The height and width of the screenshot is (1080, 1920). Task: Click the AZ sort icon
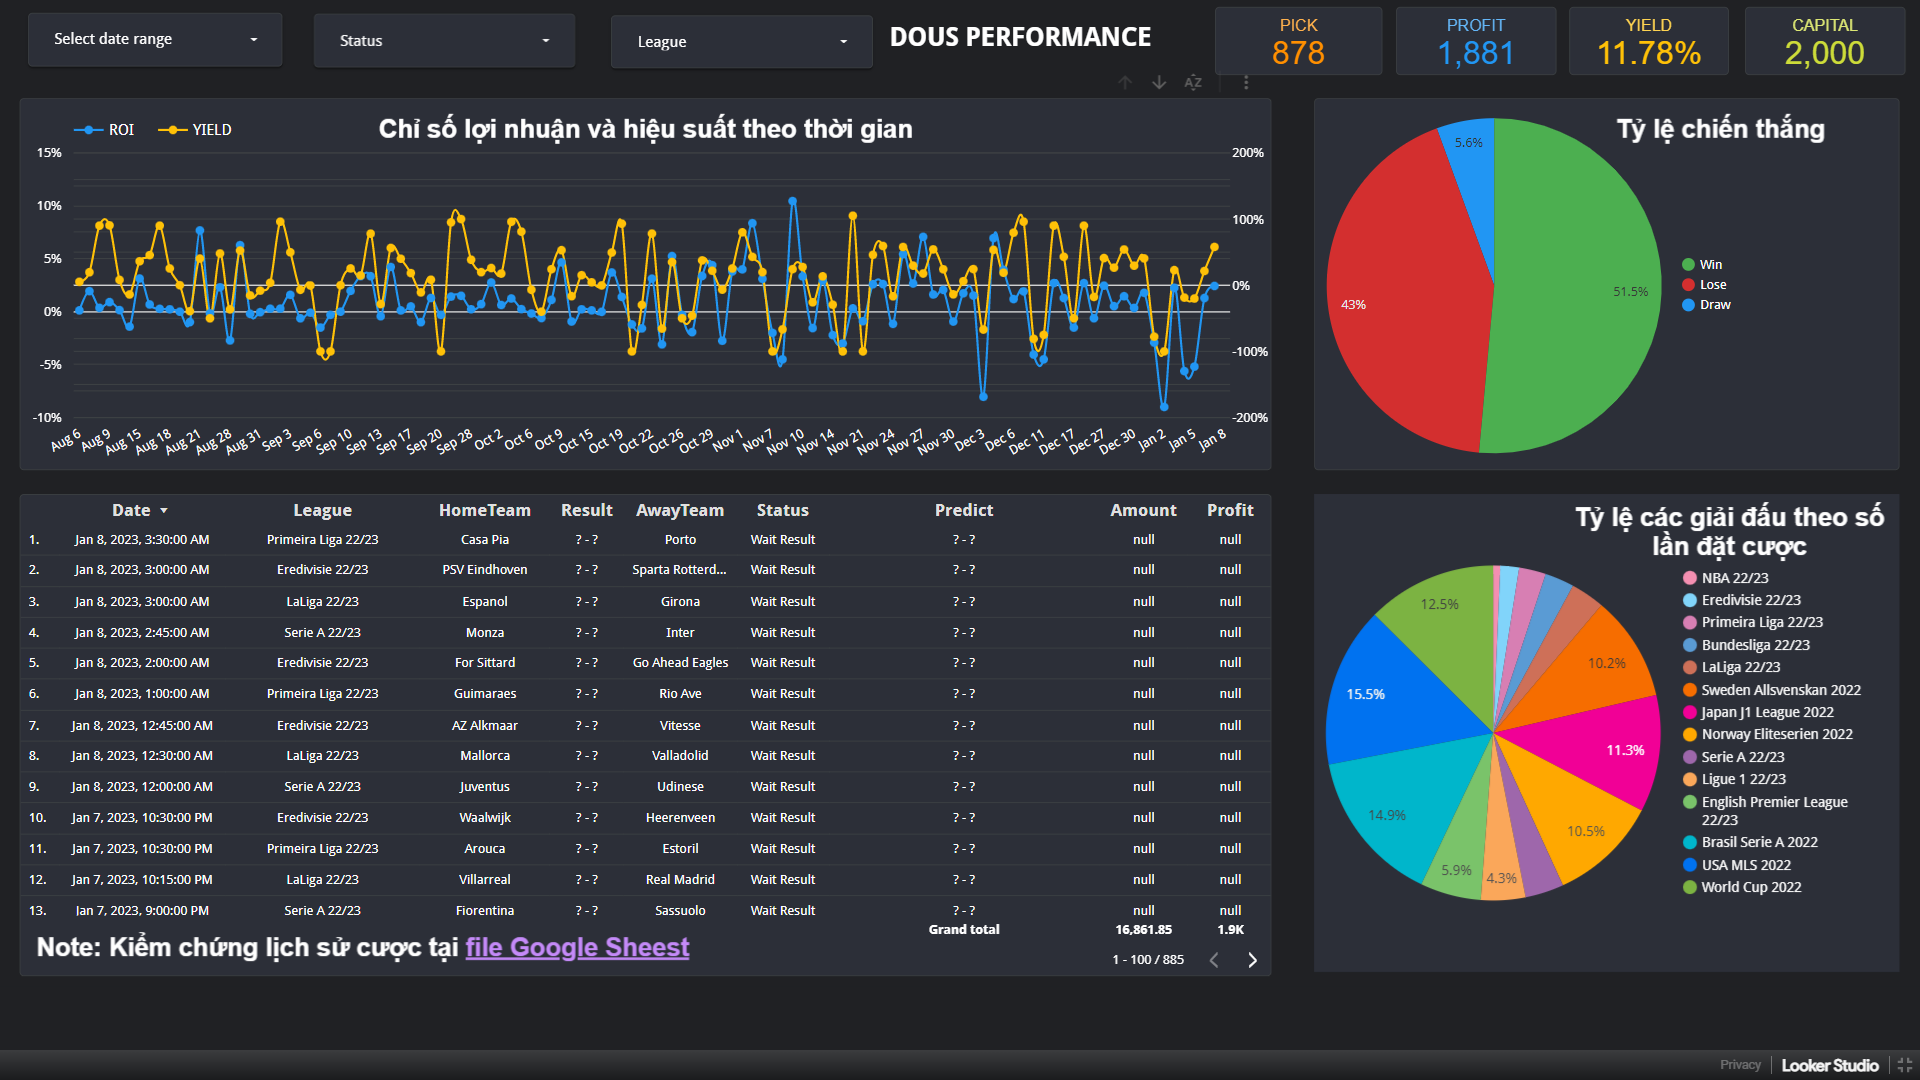pyautogui.click(x=1193, y=83)
